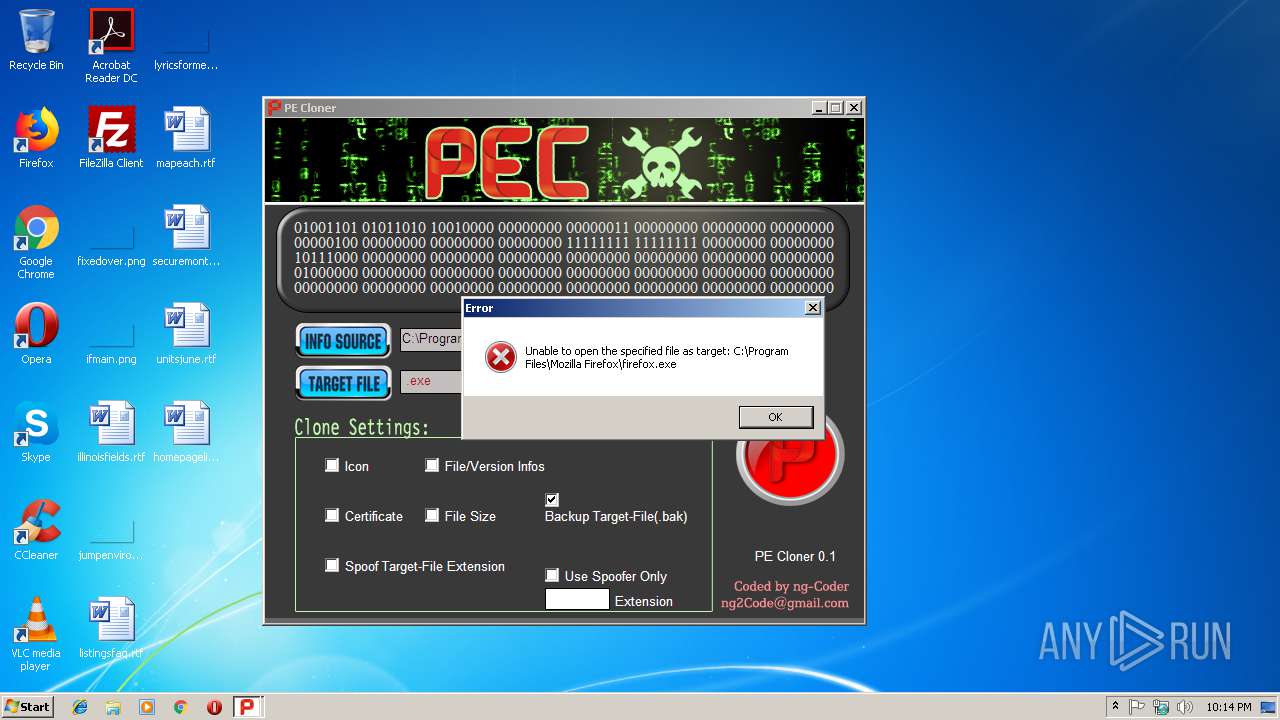Open the media player taskbar icon
Viewport: 1280px width, 720px height.
coord(147,707)
